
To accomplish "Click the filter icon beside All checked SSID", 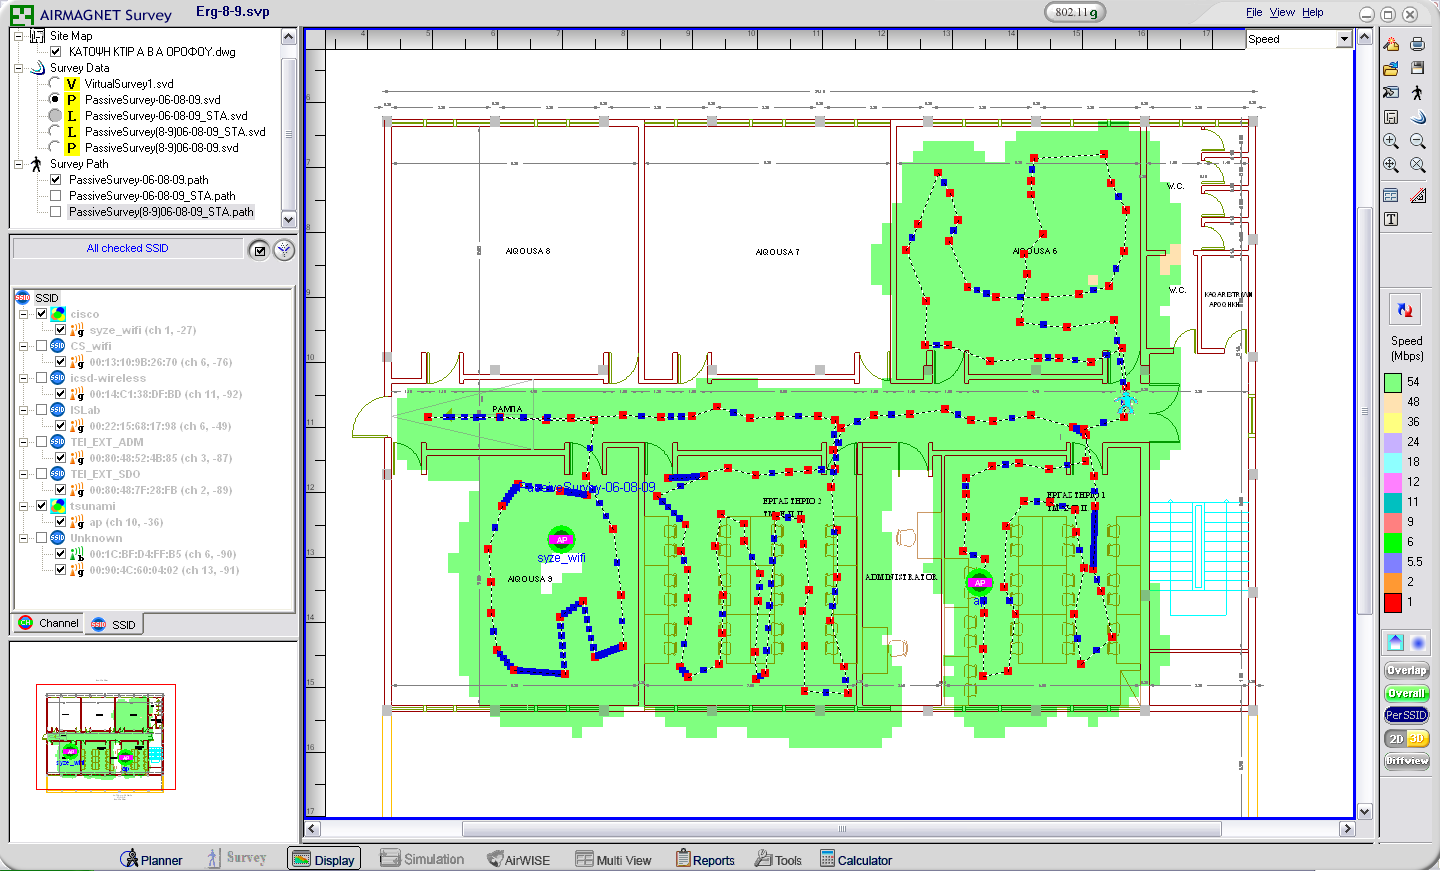I will (285, 250).
